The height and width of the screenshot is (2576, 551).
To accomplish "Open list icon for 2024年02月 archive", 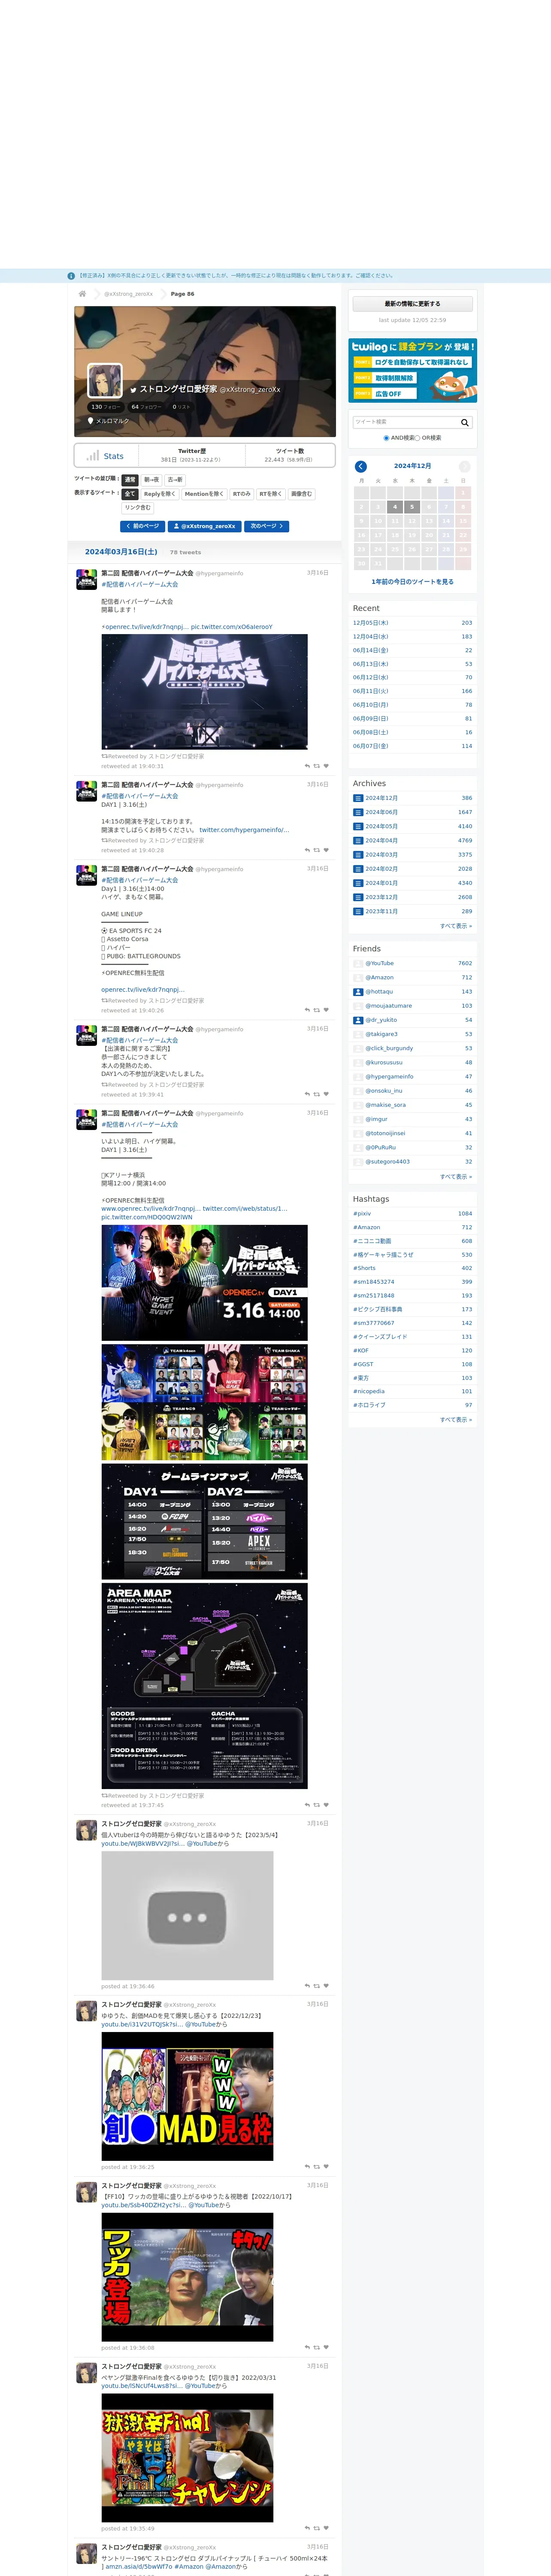I will tap(358, 869).
